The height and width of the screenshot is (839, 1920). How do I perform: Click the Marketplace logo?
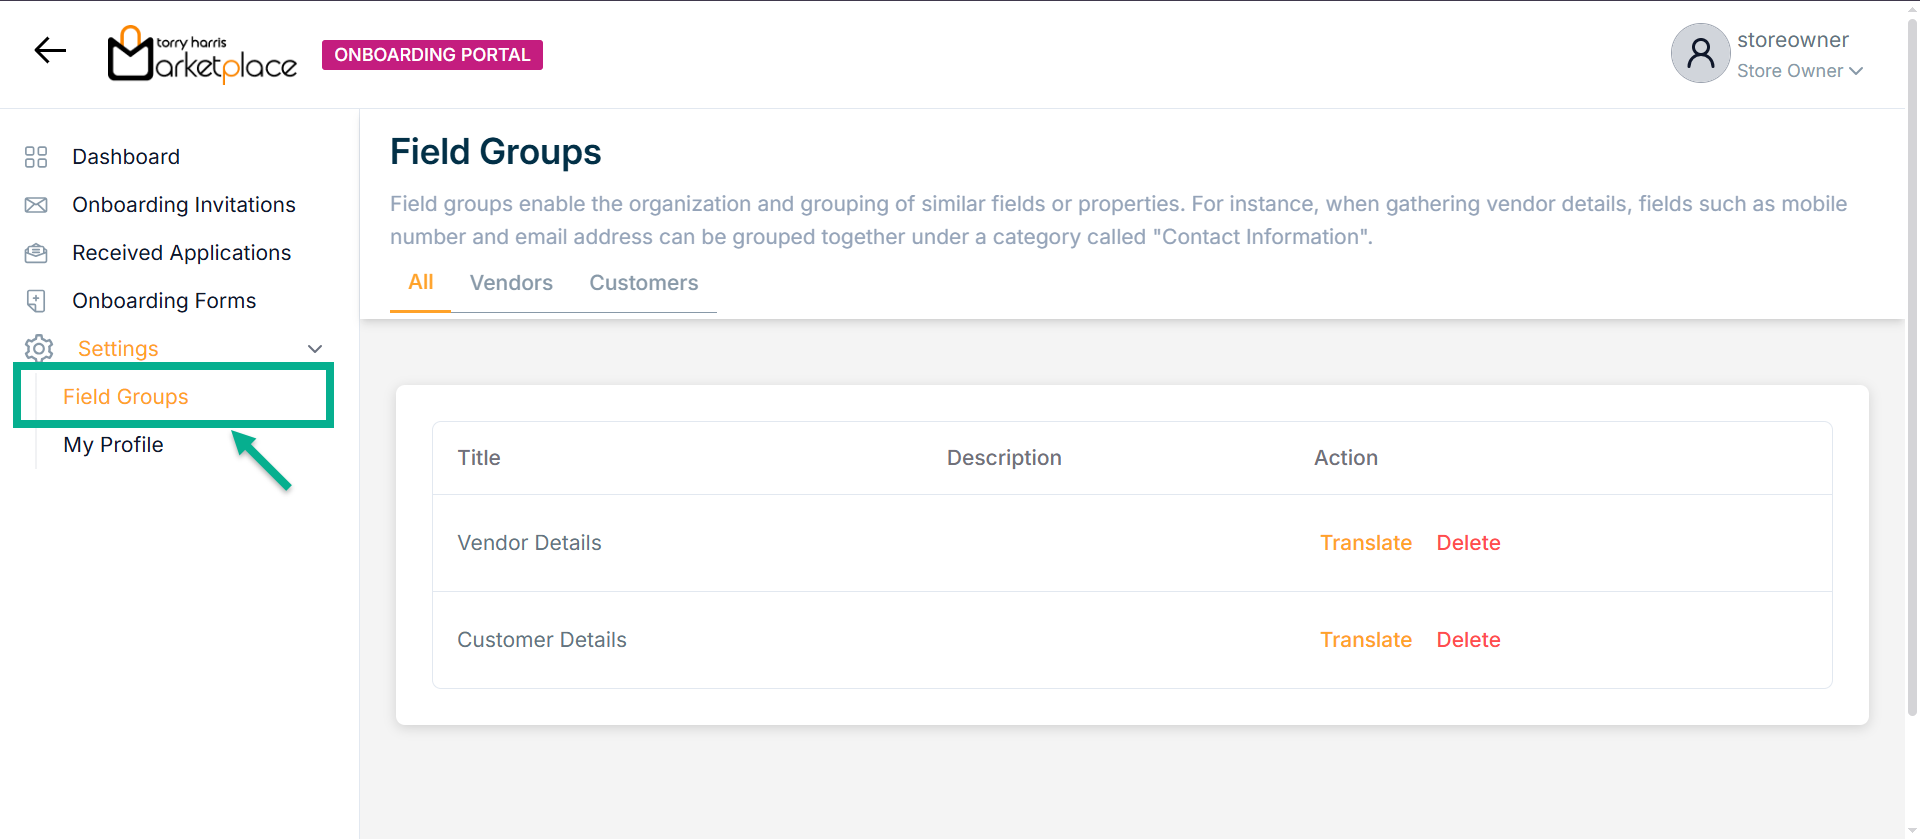[203, 55]
